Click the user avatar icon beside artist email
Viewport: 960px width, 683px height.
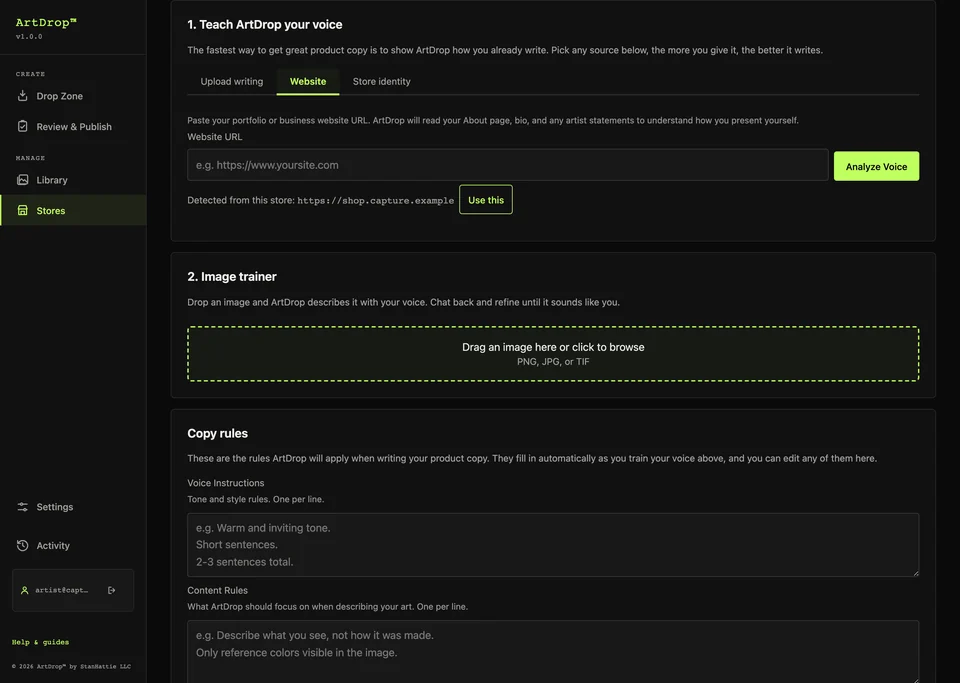pyautogui.click(x=24, y=590)
